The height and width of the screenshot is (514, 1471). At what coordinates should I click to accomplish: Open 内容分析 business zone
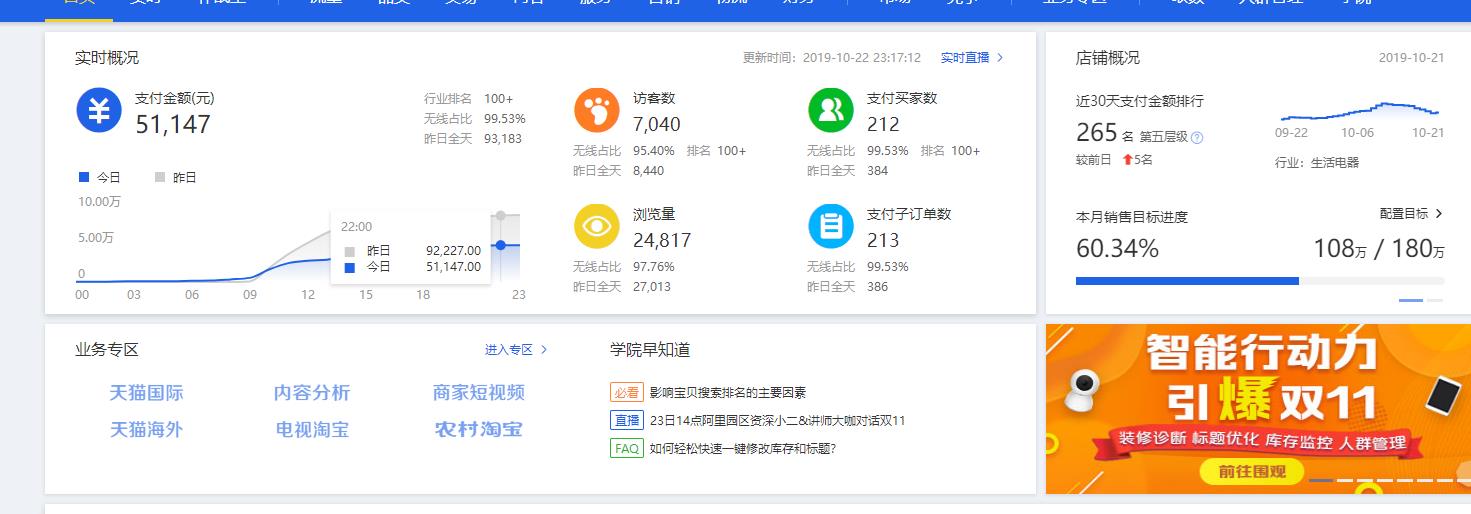point(312,393)
